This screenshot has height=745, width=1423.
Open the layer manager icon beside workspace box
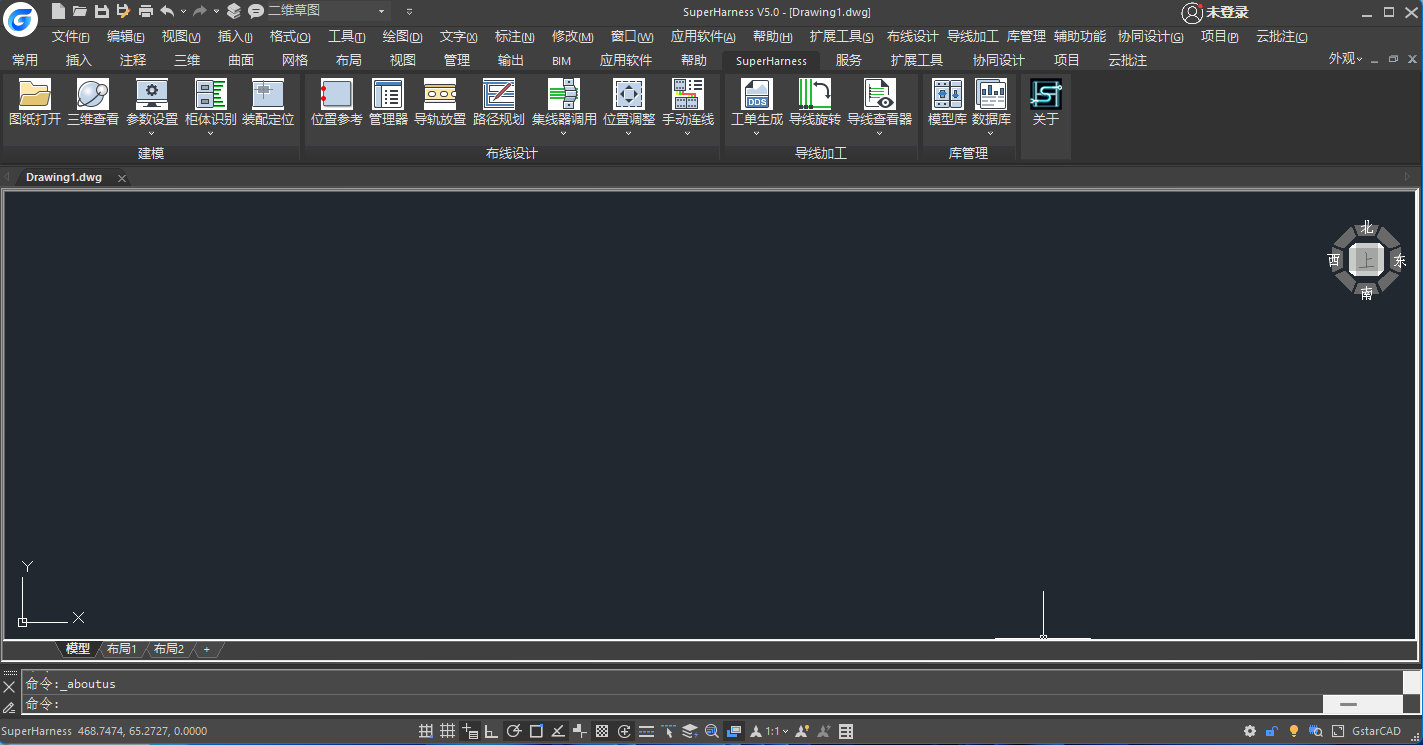click(234, 11)
